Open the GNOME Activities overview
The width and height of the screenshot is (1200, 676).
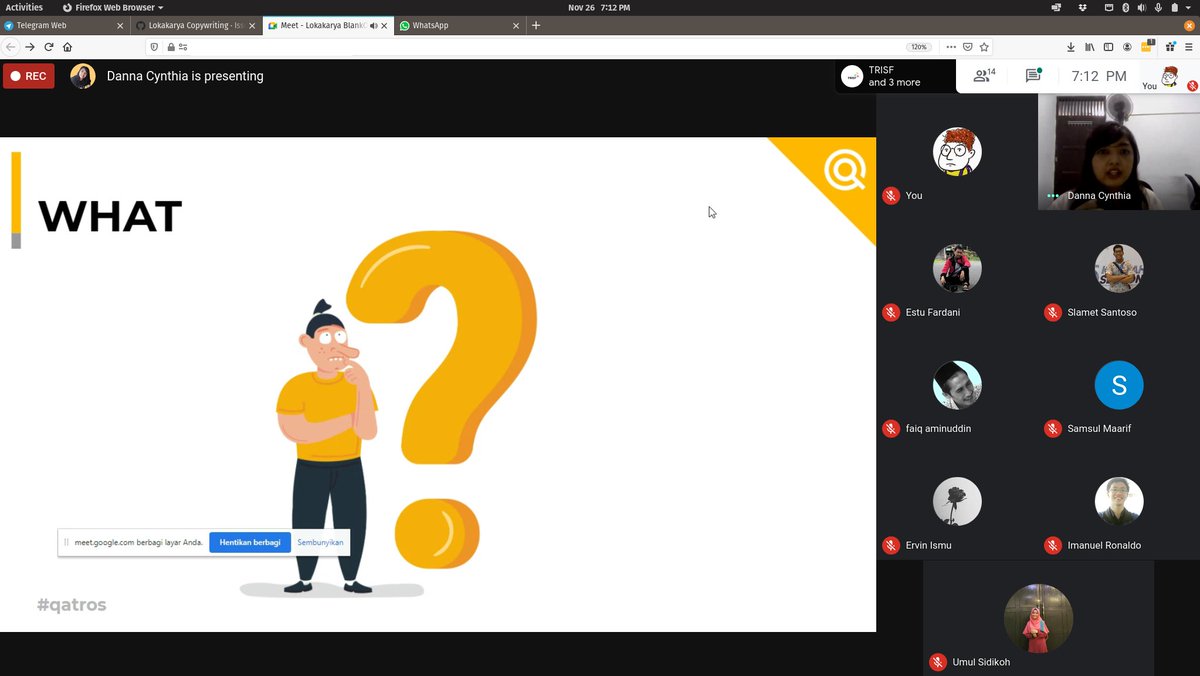pos(24,7)
